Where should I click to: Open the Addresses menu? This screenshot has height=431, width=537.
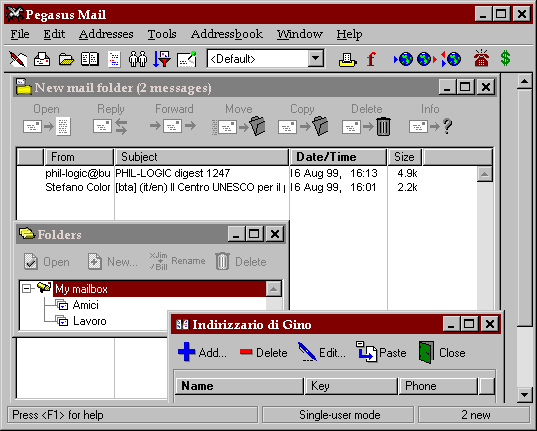tap(106, 34)
